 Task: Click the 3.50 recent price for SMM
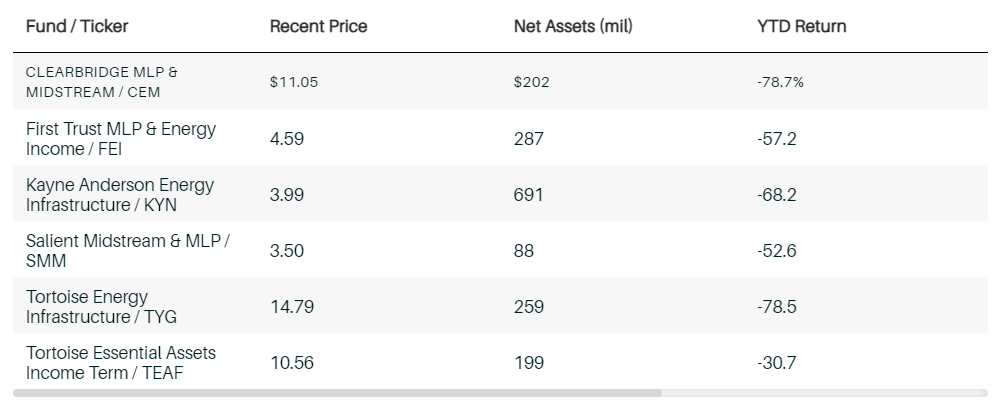tap(287, 251)
